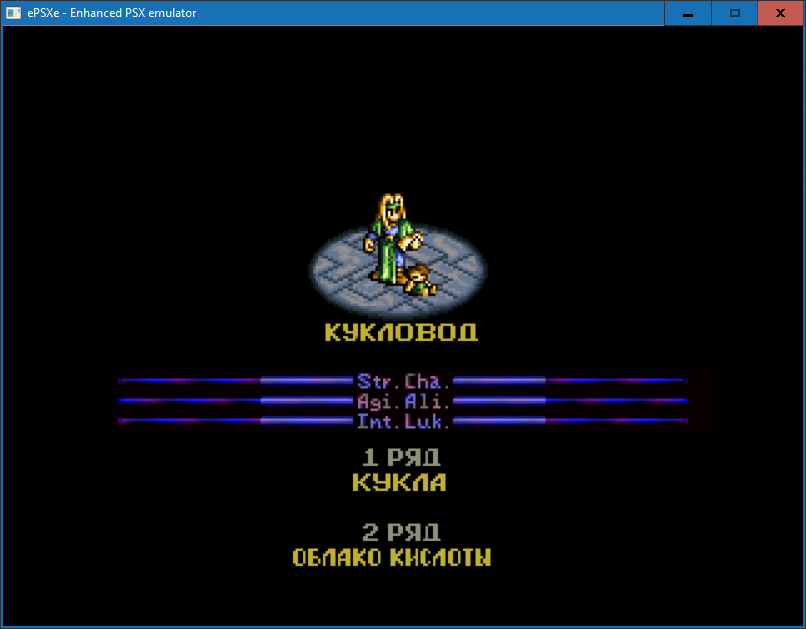Viewport: 806px width, 629px height.
Task: Click the Str. stat bar on left
Action: point(235,381)
